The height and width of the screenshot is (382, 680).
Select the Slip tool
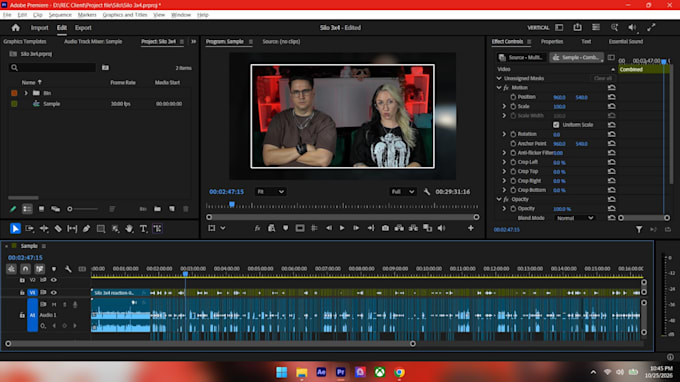click(x=72, y=229)
